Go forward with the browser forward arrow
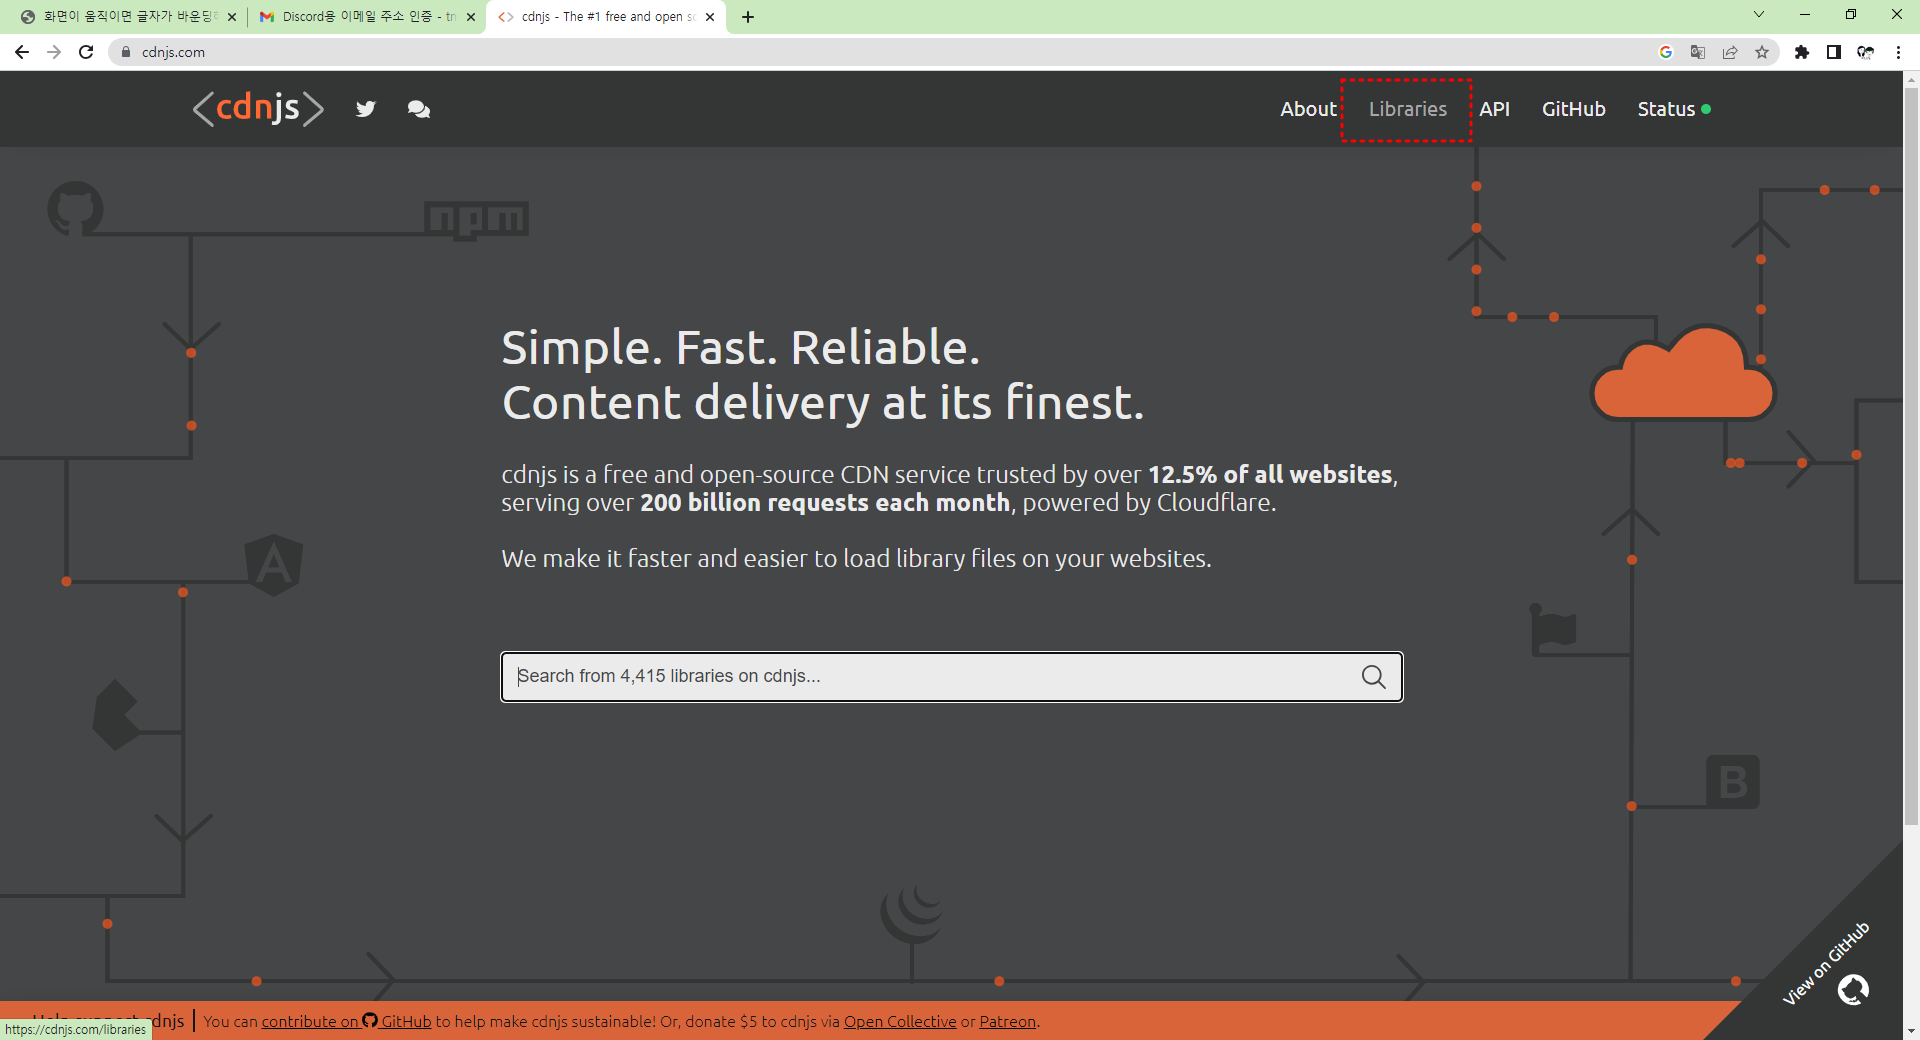This screenshot has height=1040, width=1920. pyautogui.click(x=54, y=52)
